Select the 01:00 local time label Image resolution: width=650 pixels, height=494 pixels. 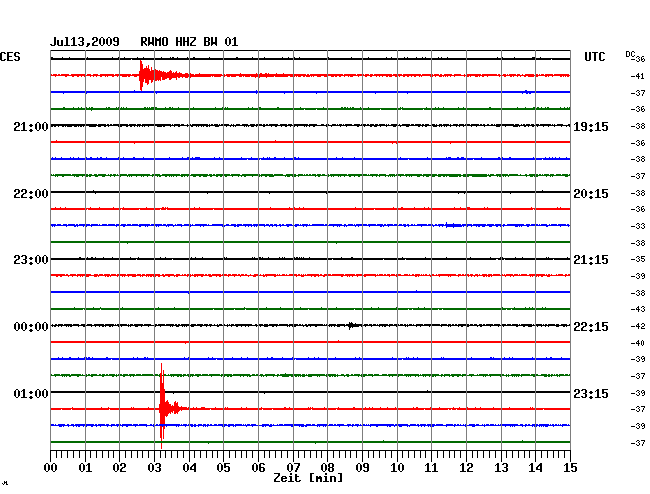pos(31,393)
